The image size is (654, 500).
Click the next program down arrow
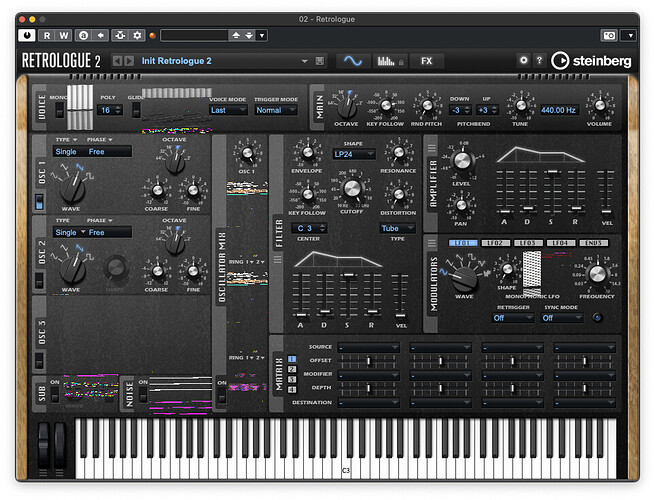click(x=249, y=35)
